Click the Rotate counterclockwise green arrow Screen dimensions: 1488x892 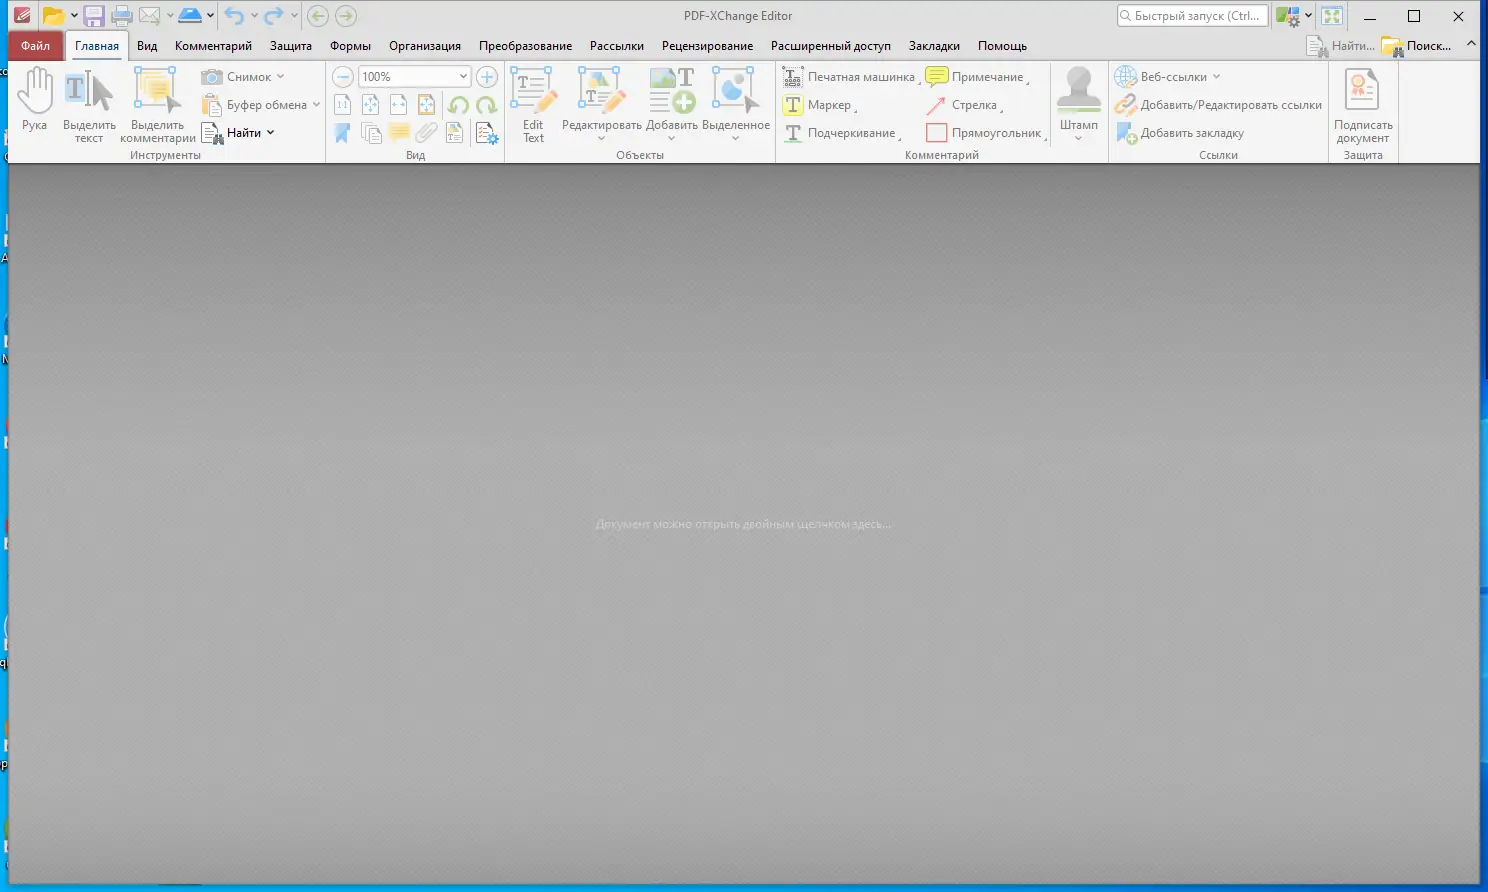[458, 105]
